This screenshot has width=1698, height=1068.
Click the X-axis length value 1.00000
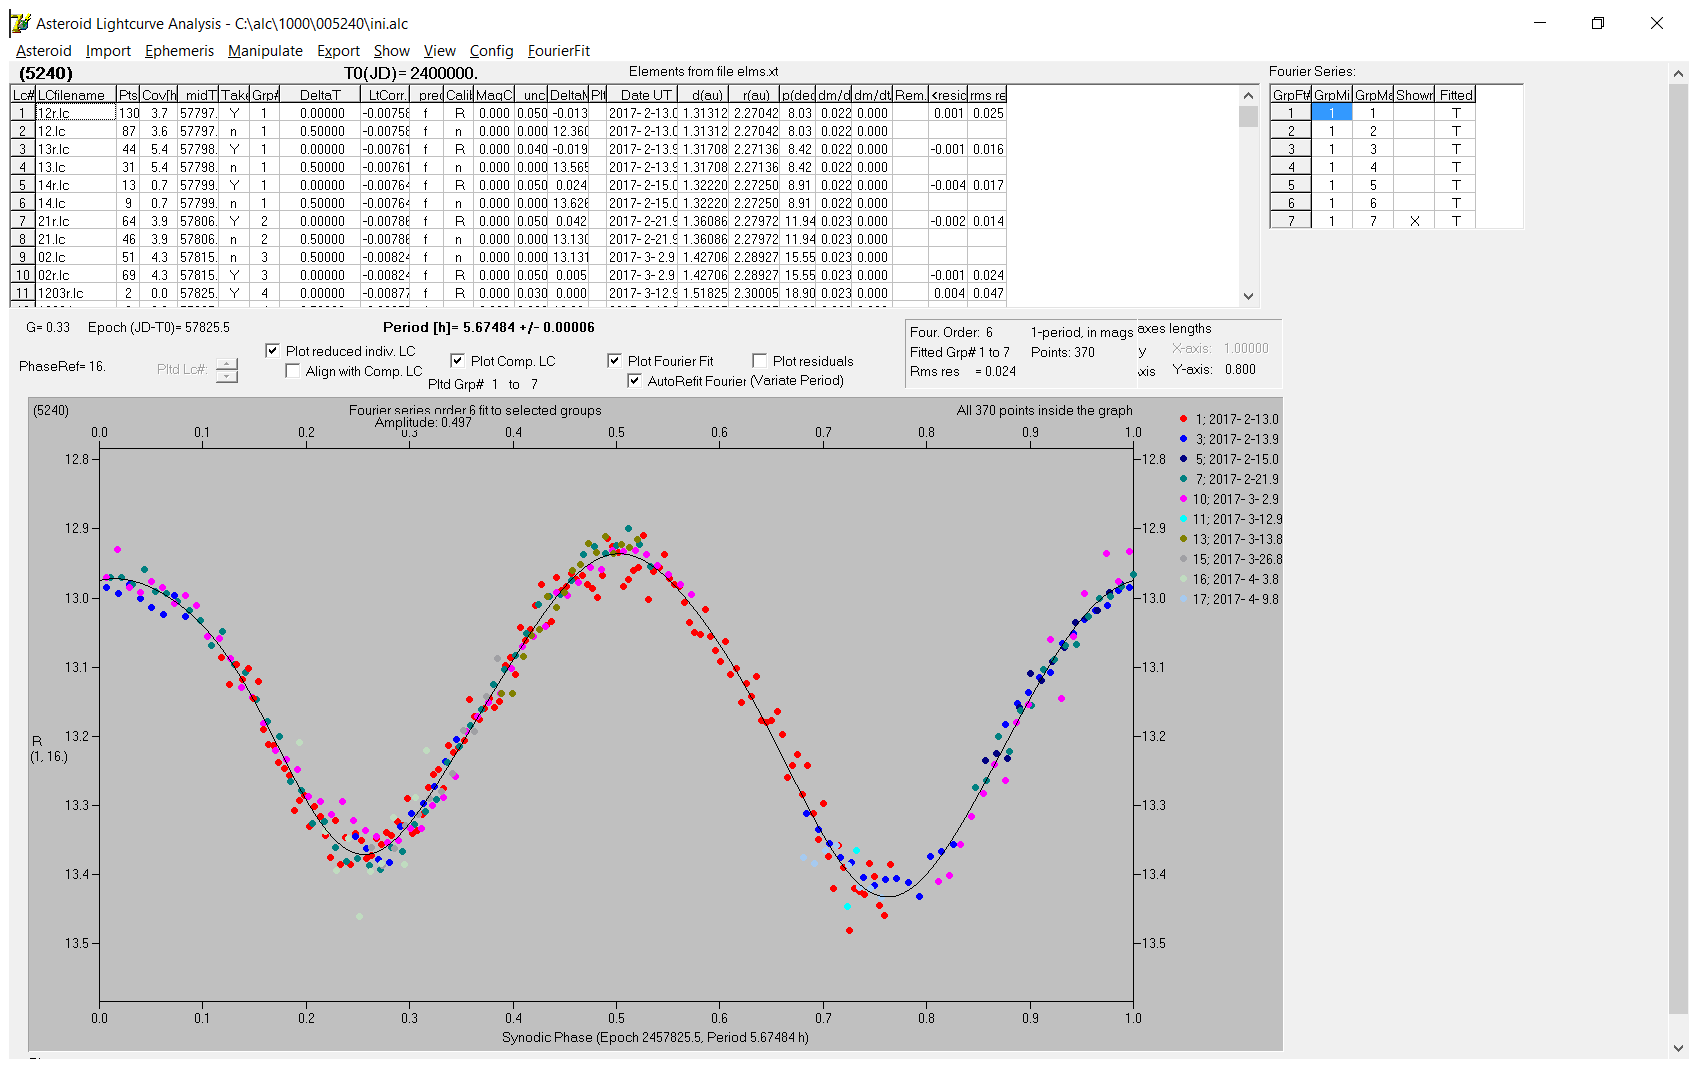pyautogui.click(x=1246, y=349)
